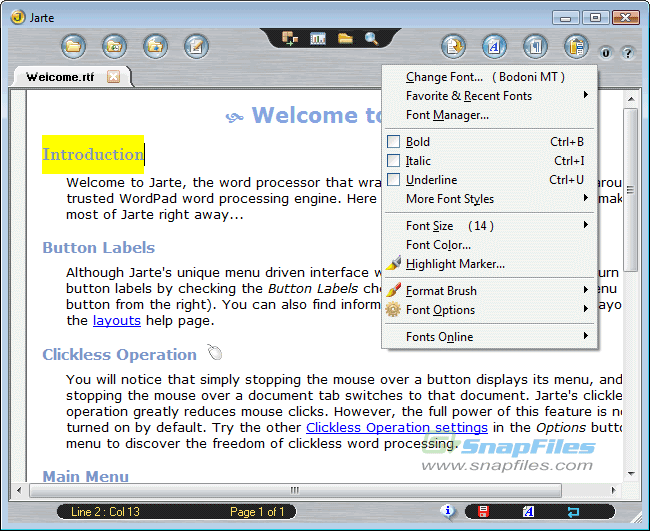Viewport: 650px width, 531px height.
Task: Click the vertical scrollbar up arrow
Action: [631, 99]
